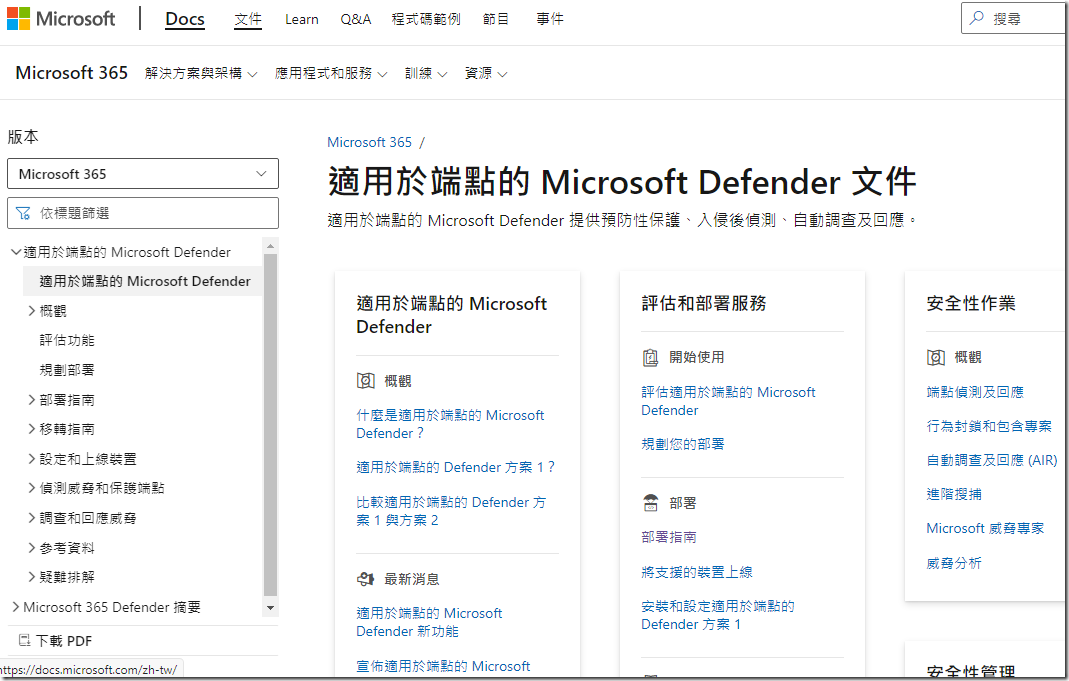1069x681 pixels.
Task: Expand the 概觀 tree node
Action: tap(31, 311)
